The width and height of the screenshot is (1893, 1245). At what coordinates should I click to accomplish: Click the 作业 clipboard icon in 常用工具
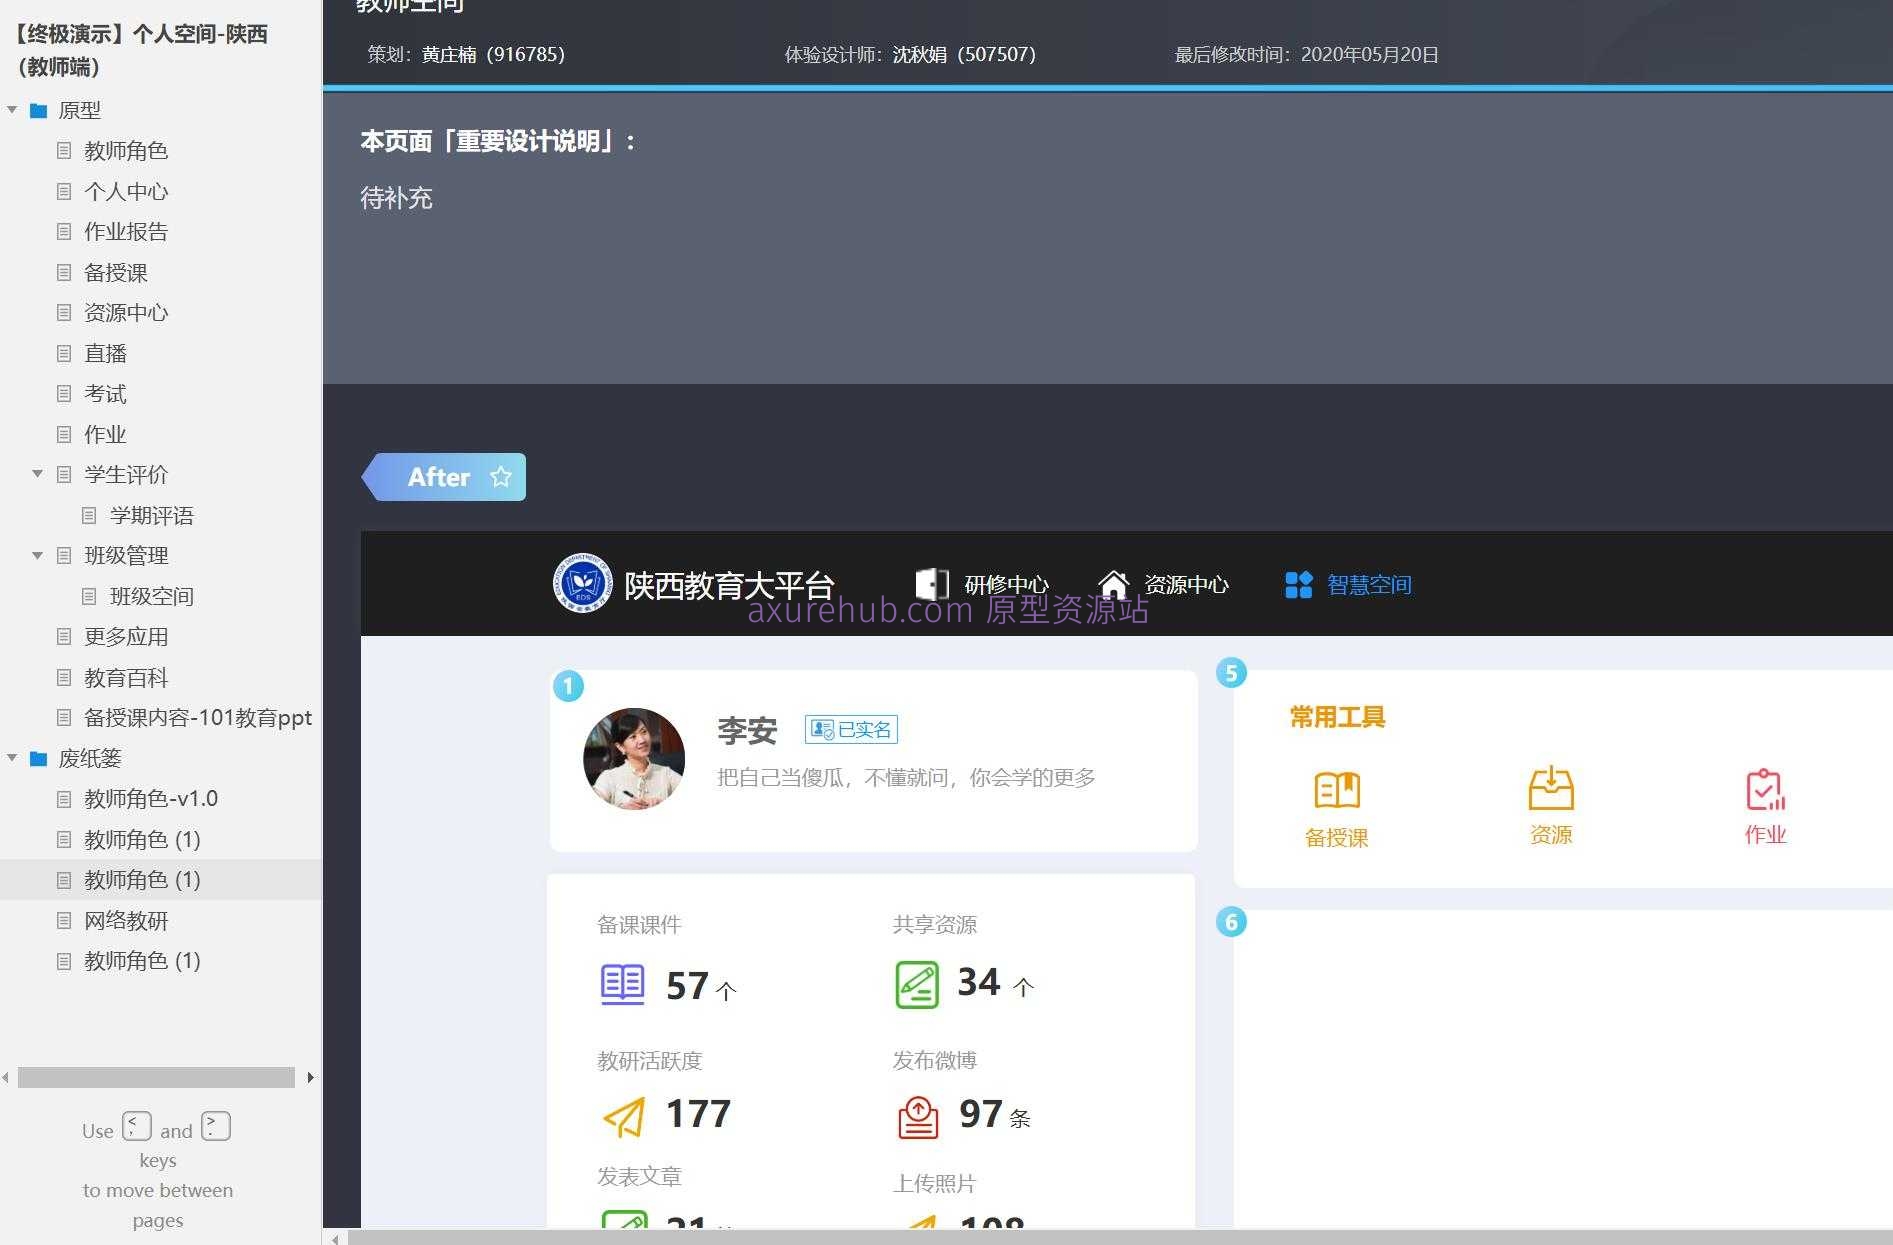tap(1764, 789)
